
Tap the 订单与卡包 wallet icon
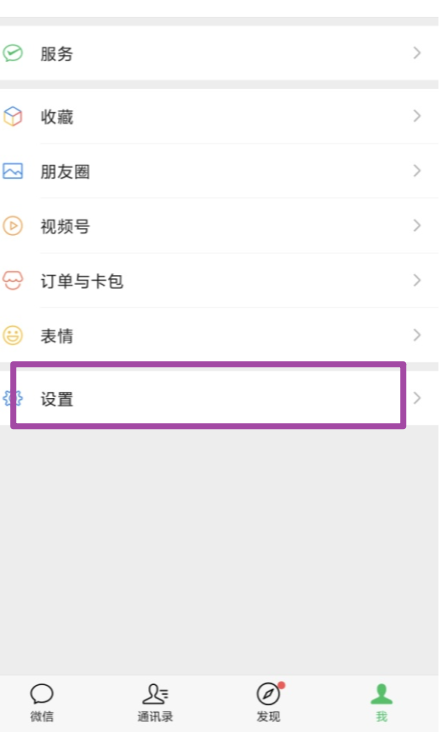click(13, 281)
